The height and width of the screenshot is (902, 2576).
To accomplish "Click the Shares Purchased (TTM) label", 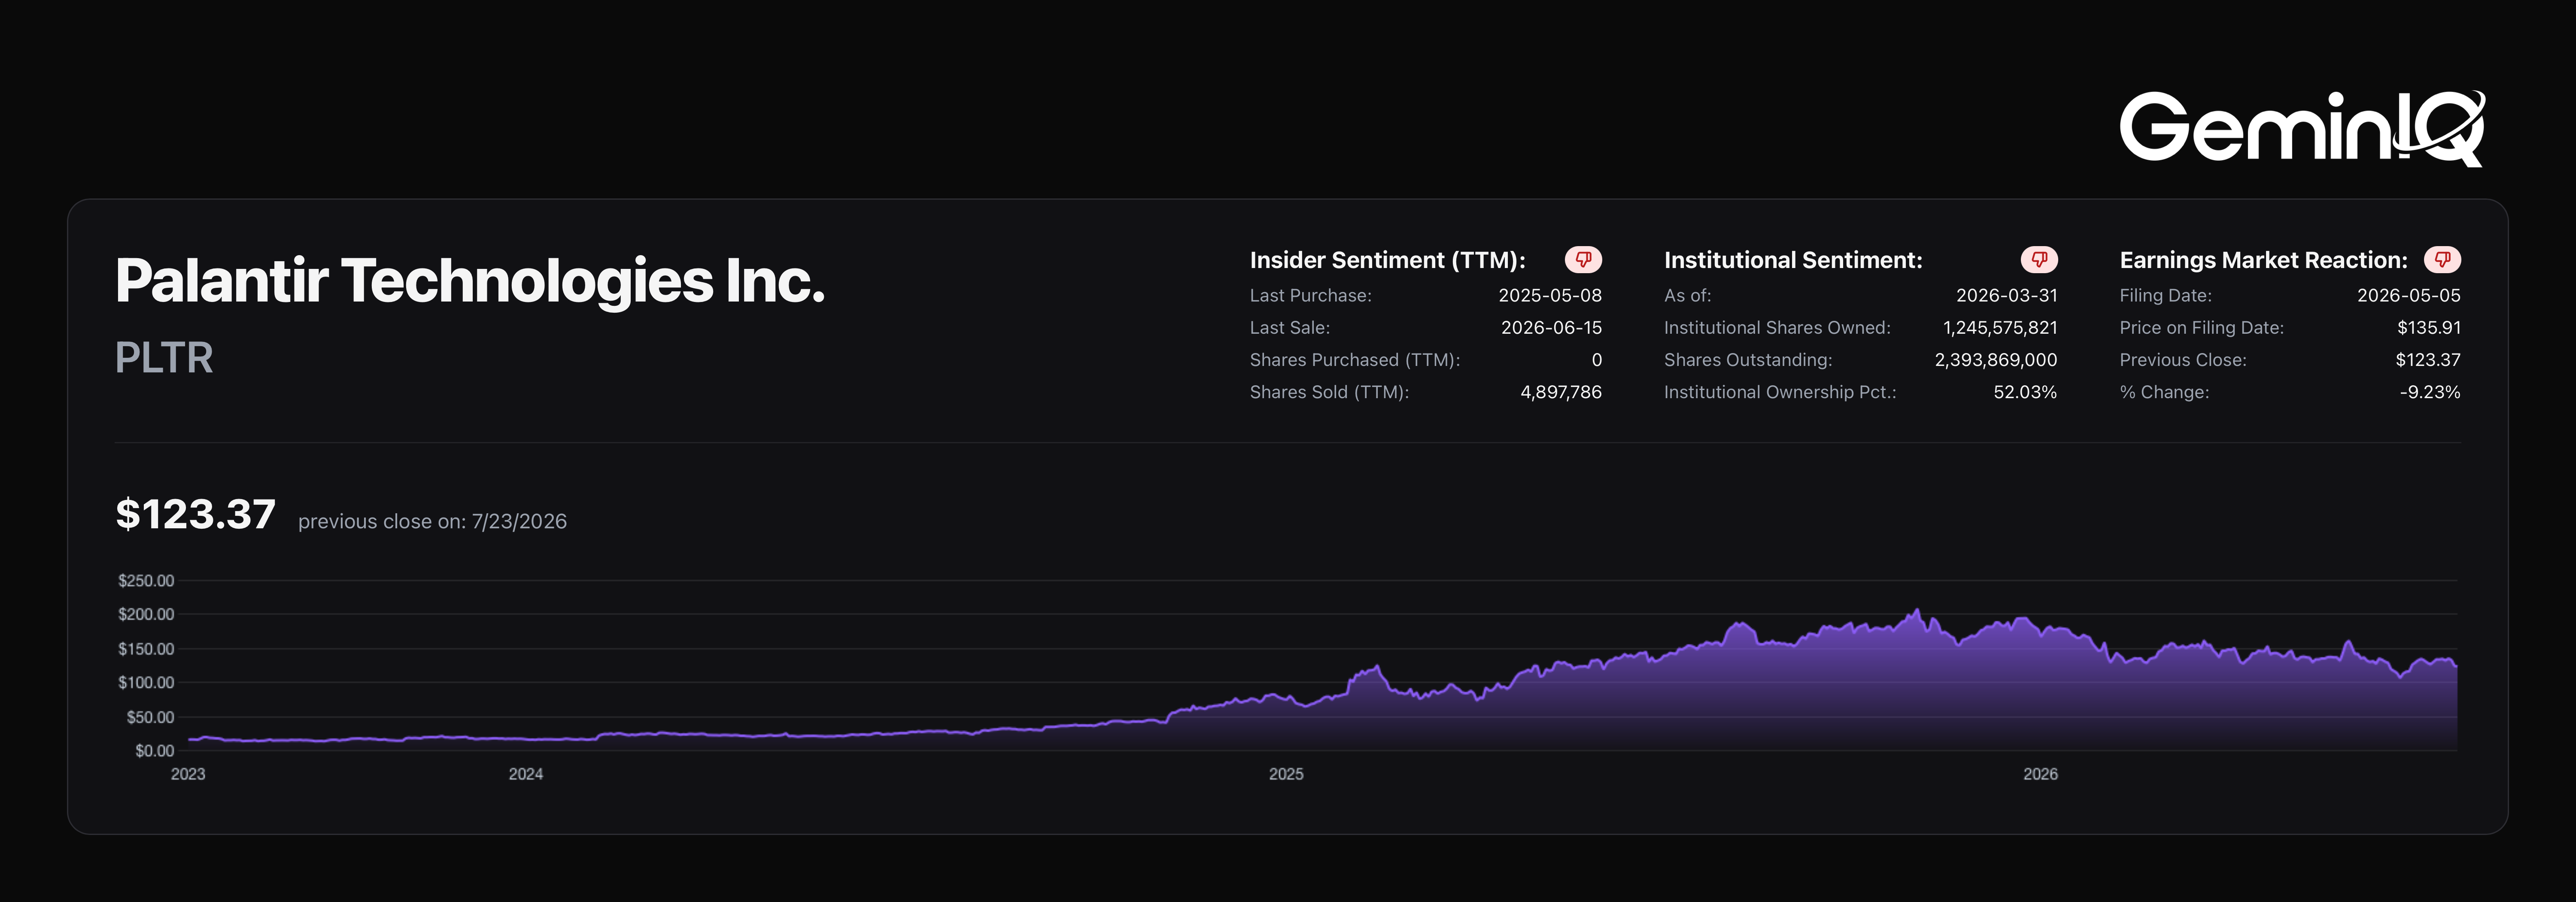I will click(x=1354, y=360).
